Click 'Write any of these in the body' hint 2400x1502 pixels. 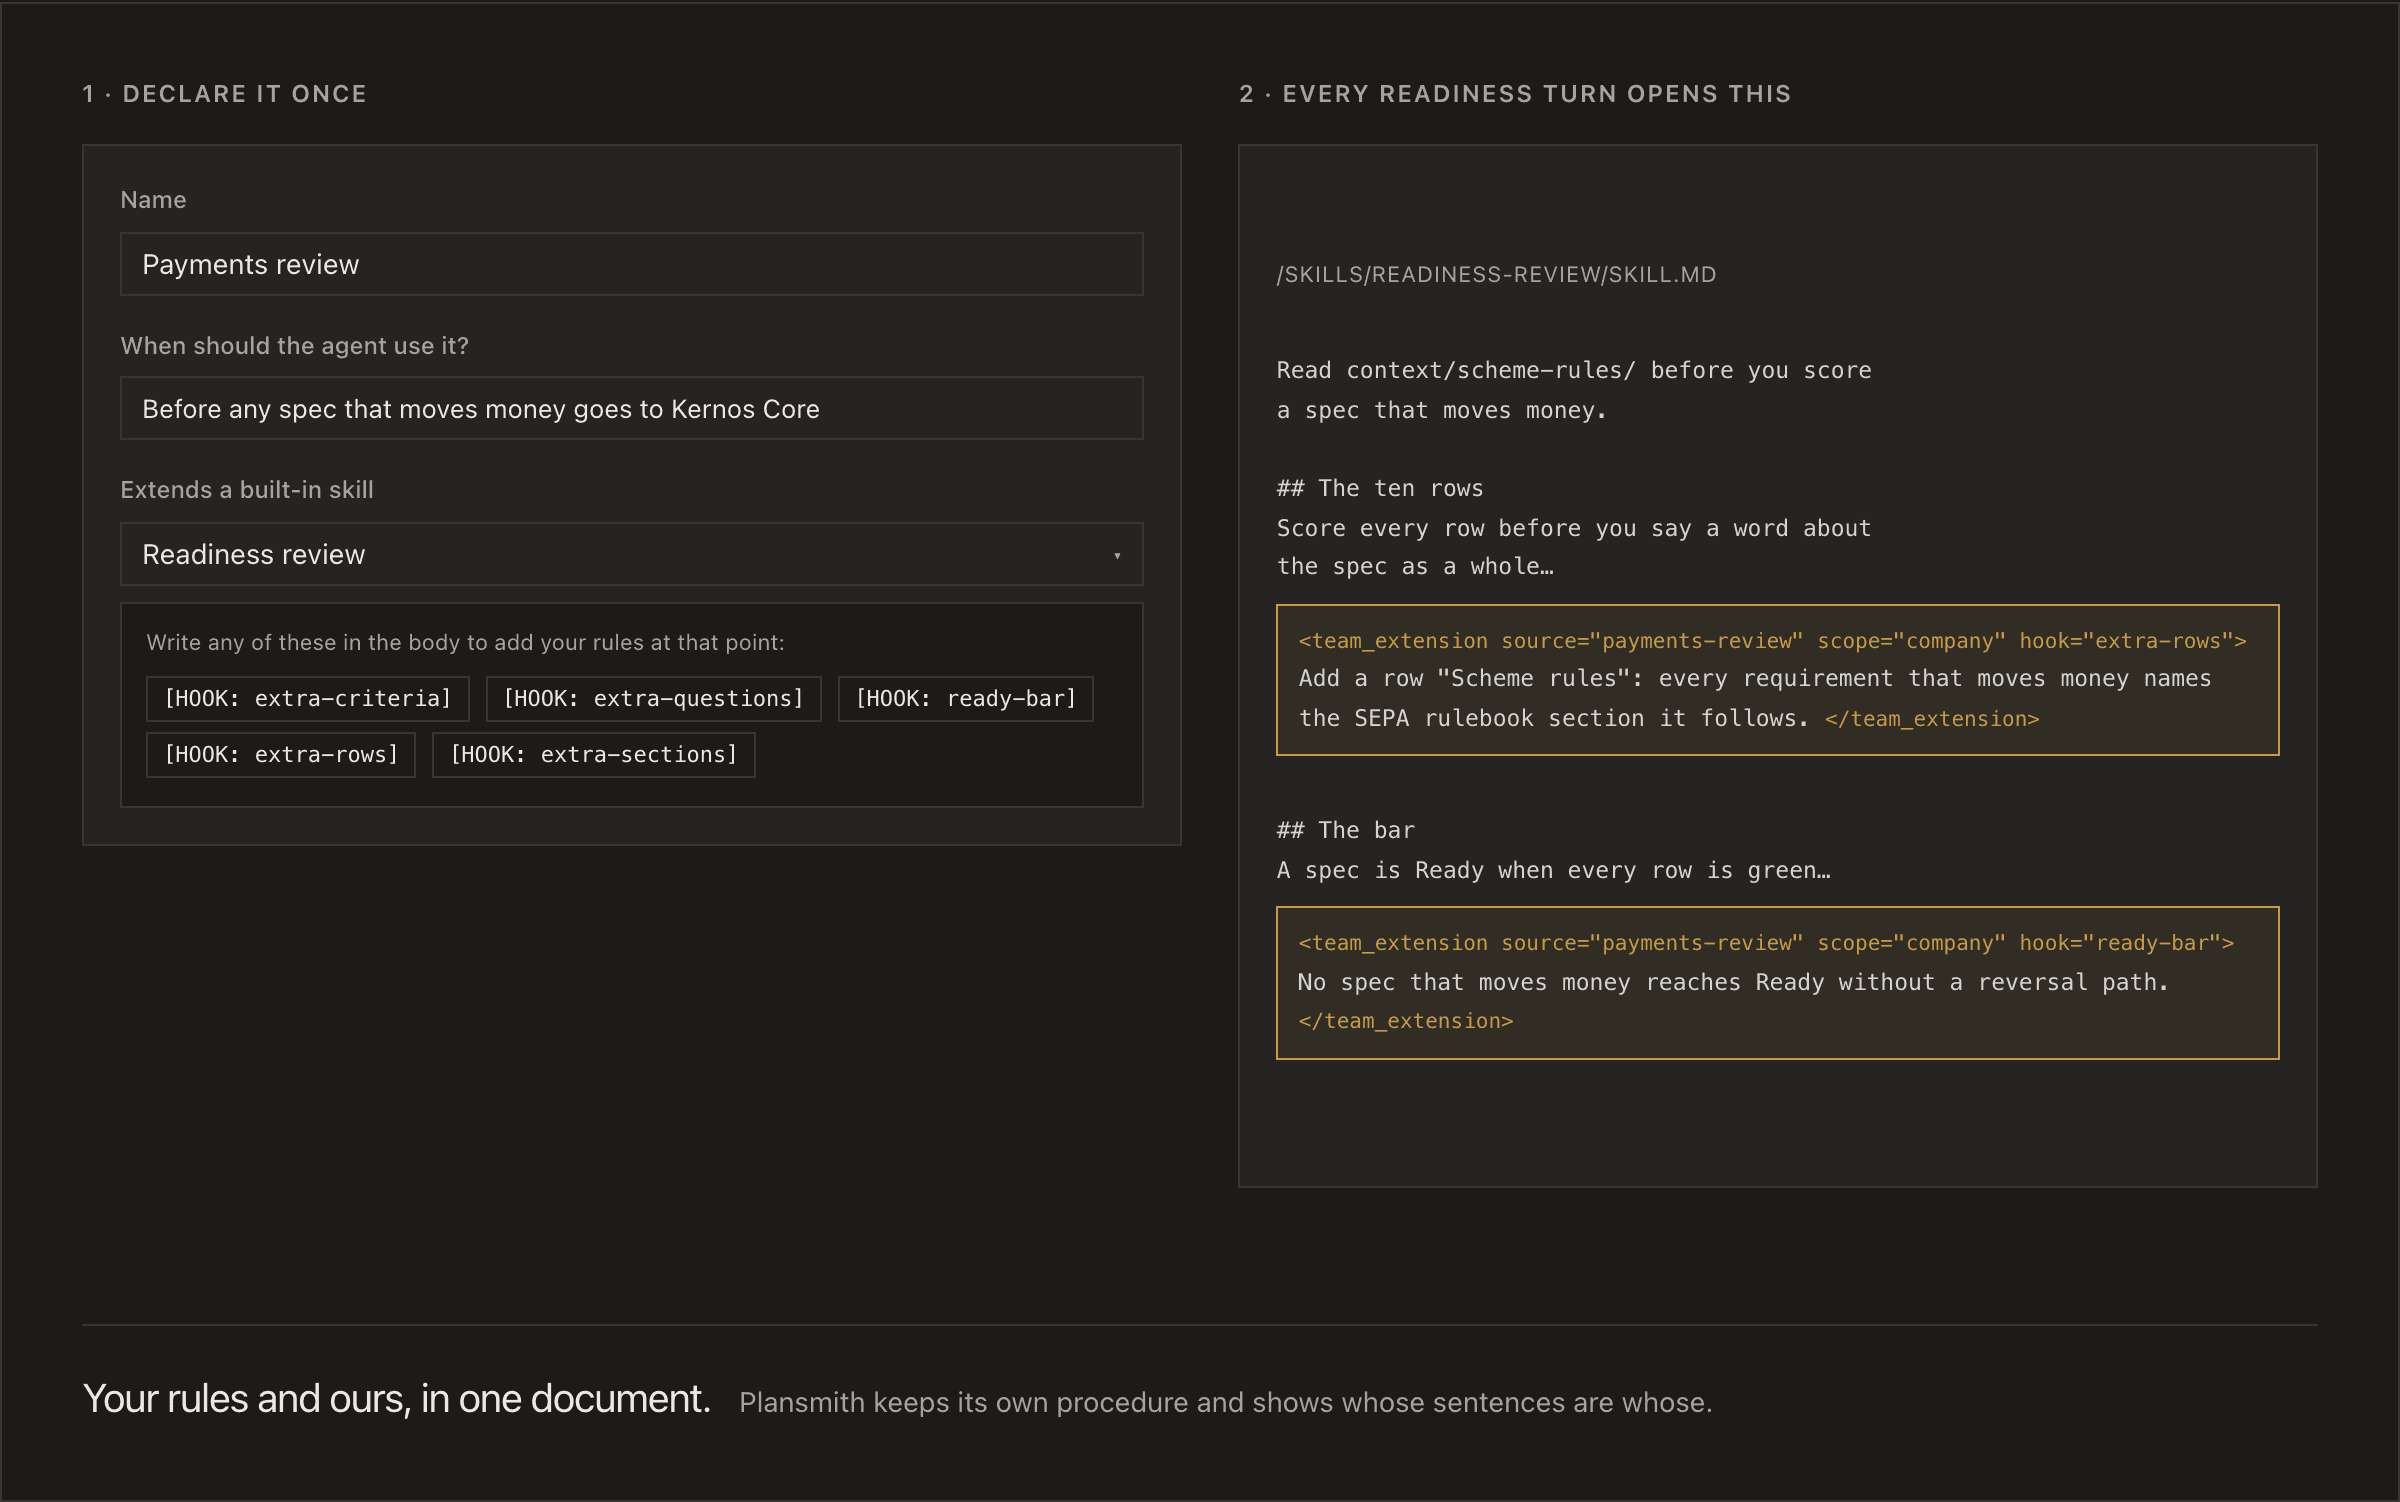(x=465, y=642)
